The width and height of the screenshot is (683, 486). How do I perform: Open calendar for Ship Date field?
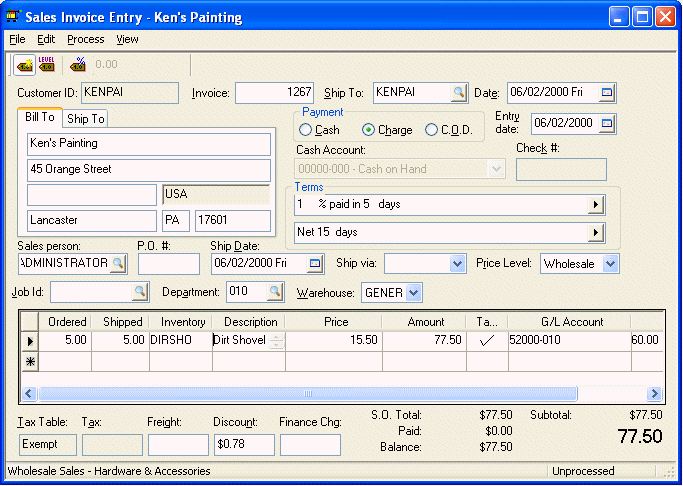[x=314, y=263]
